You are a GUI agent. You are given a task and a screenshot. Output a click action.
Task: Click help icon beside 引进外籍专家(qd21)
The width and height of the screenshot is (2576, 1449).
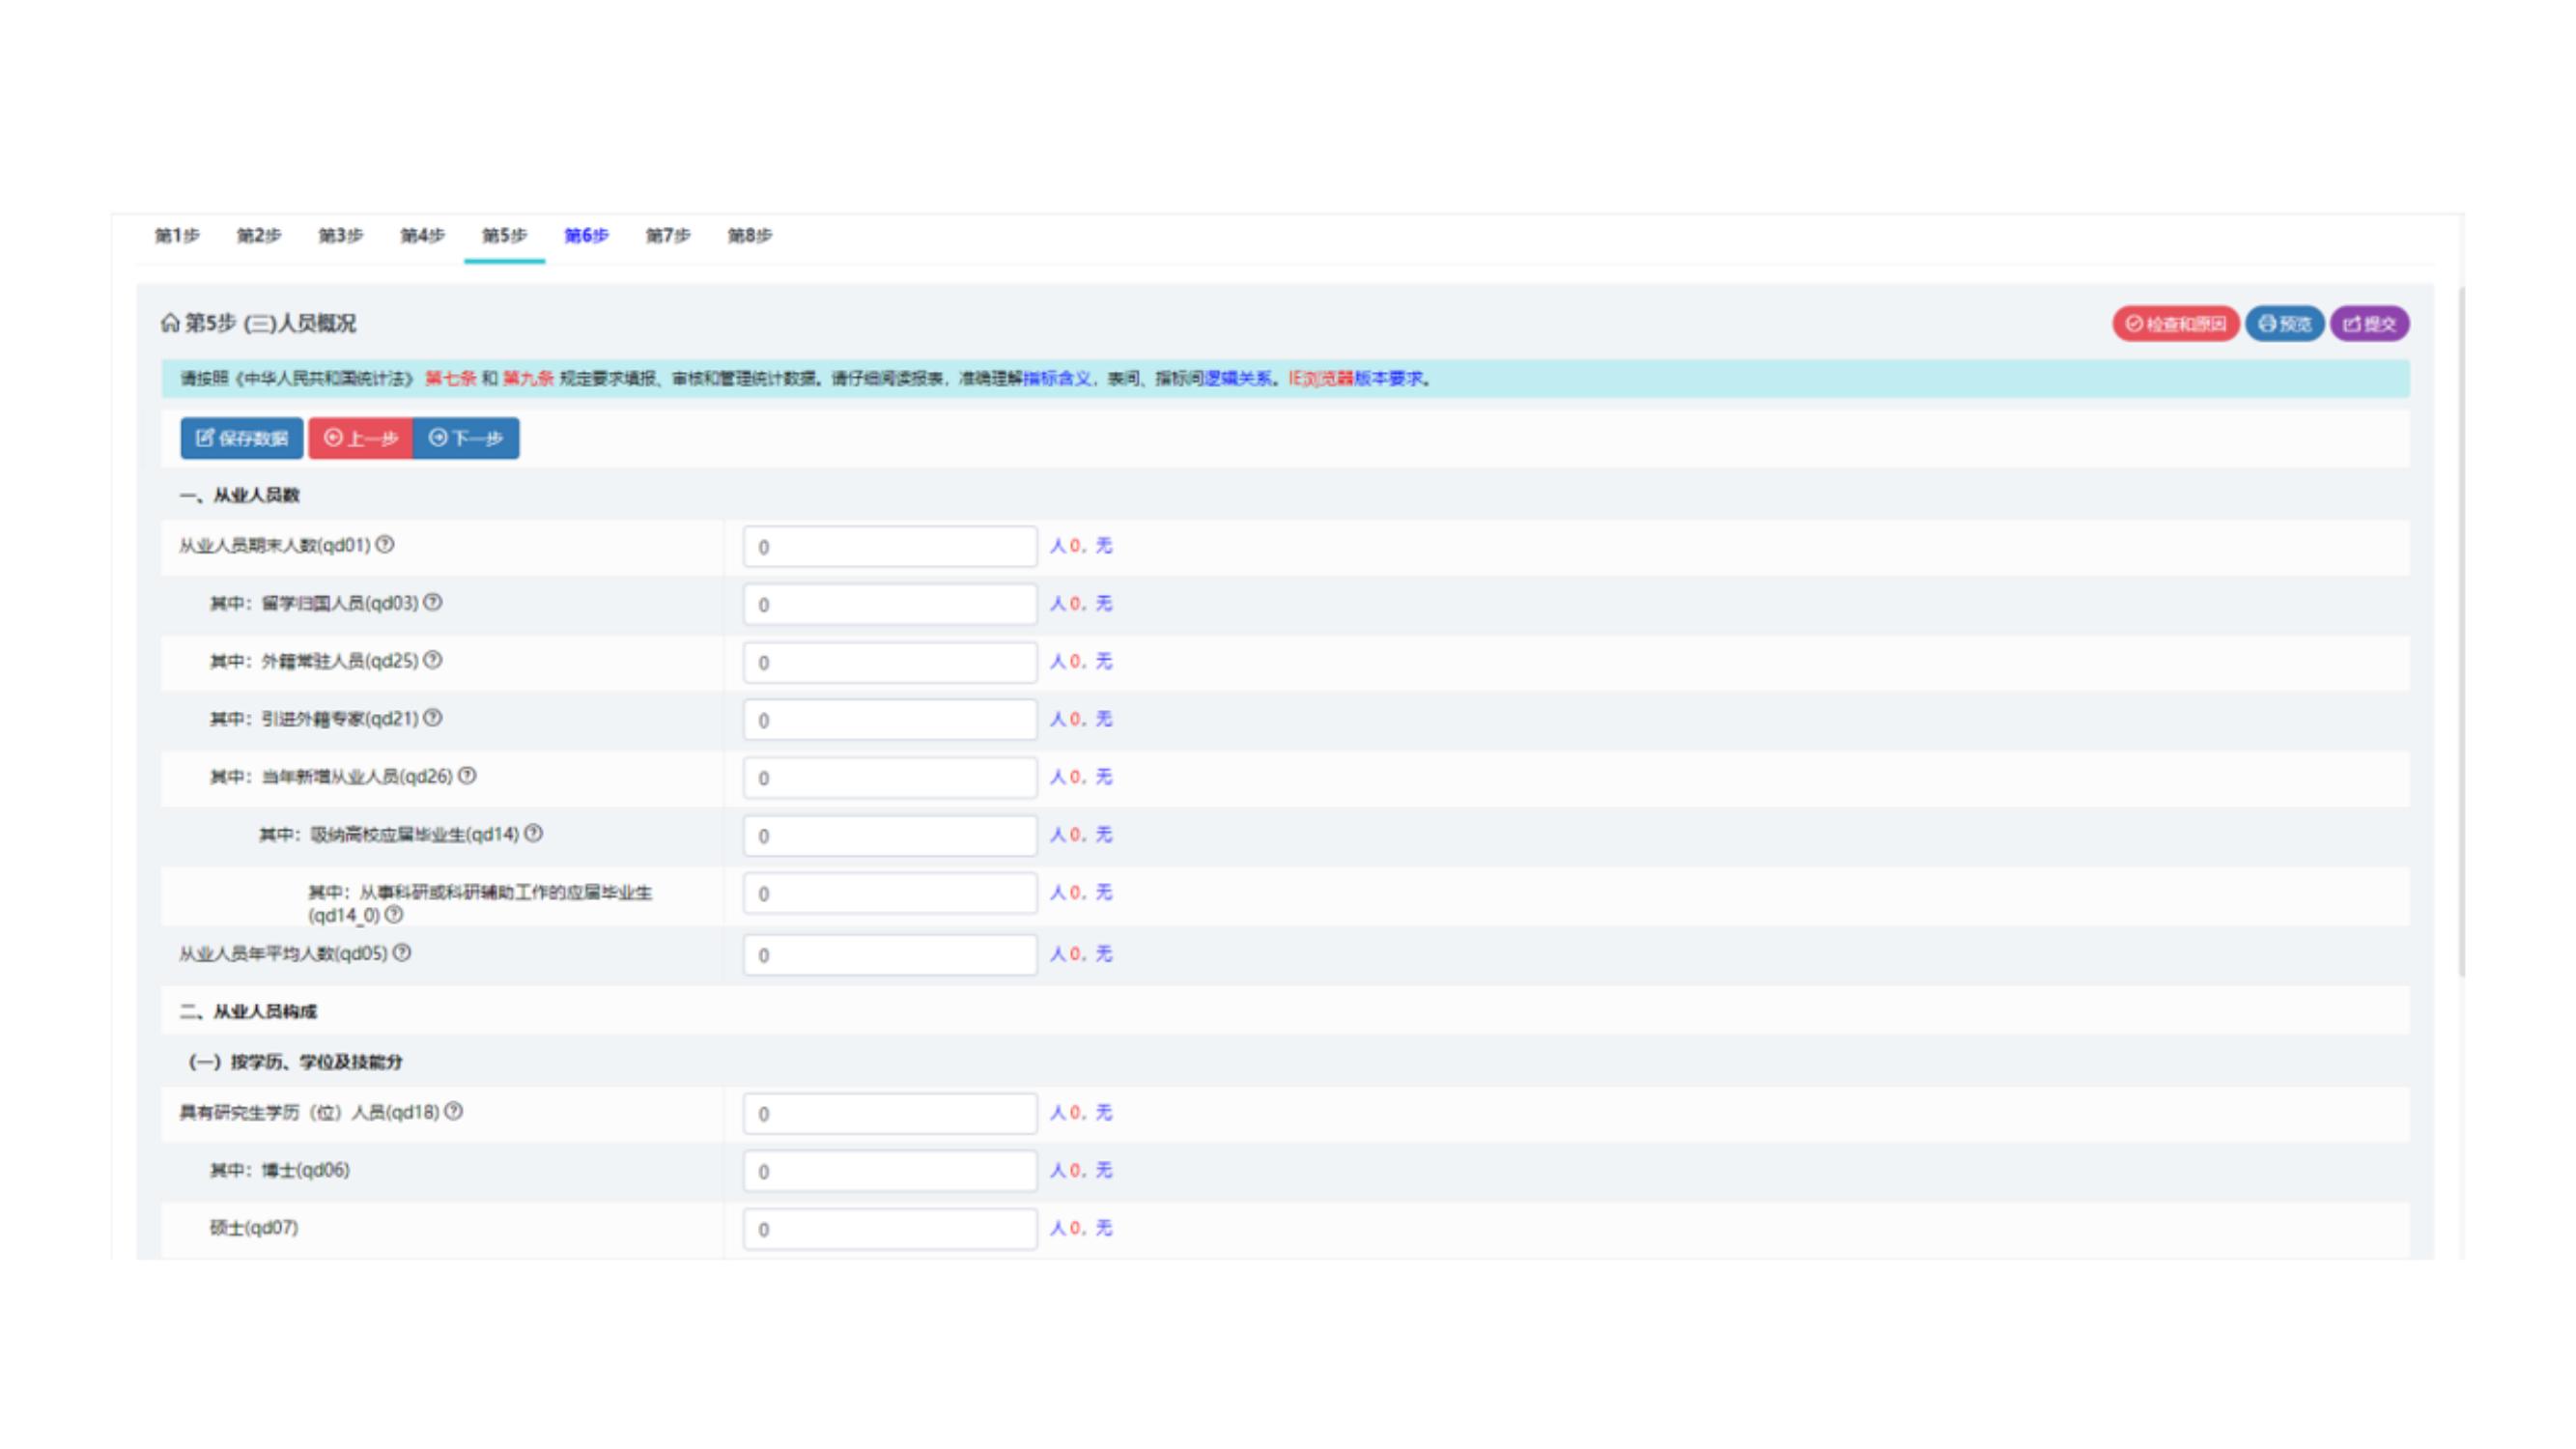pos(433,718)
